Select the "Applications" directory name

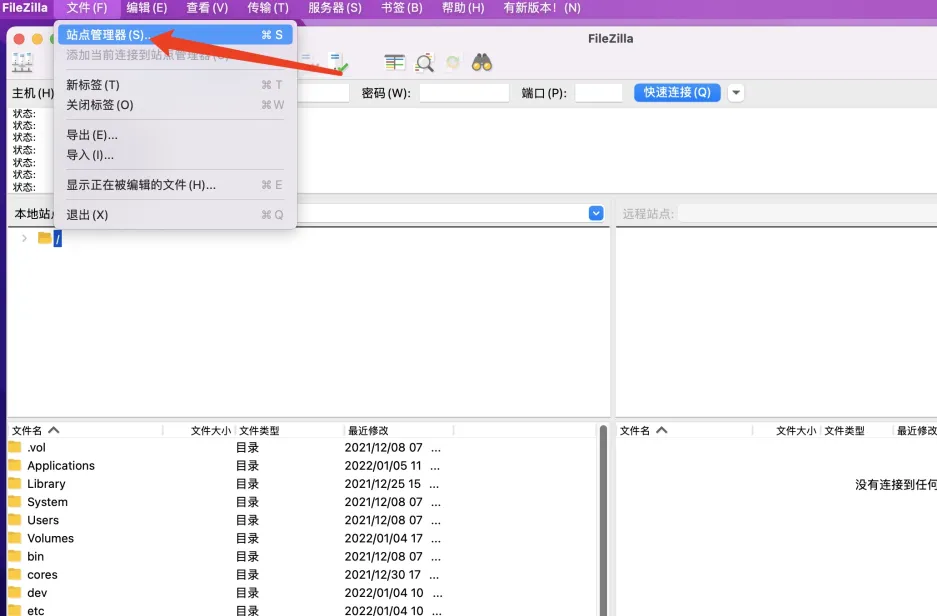pos(61,465)
